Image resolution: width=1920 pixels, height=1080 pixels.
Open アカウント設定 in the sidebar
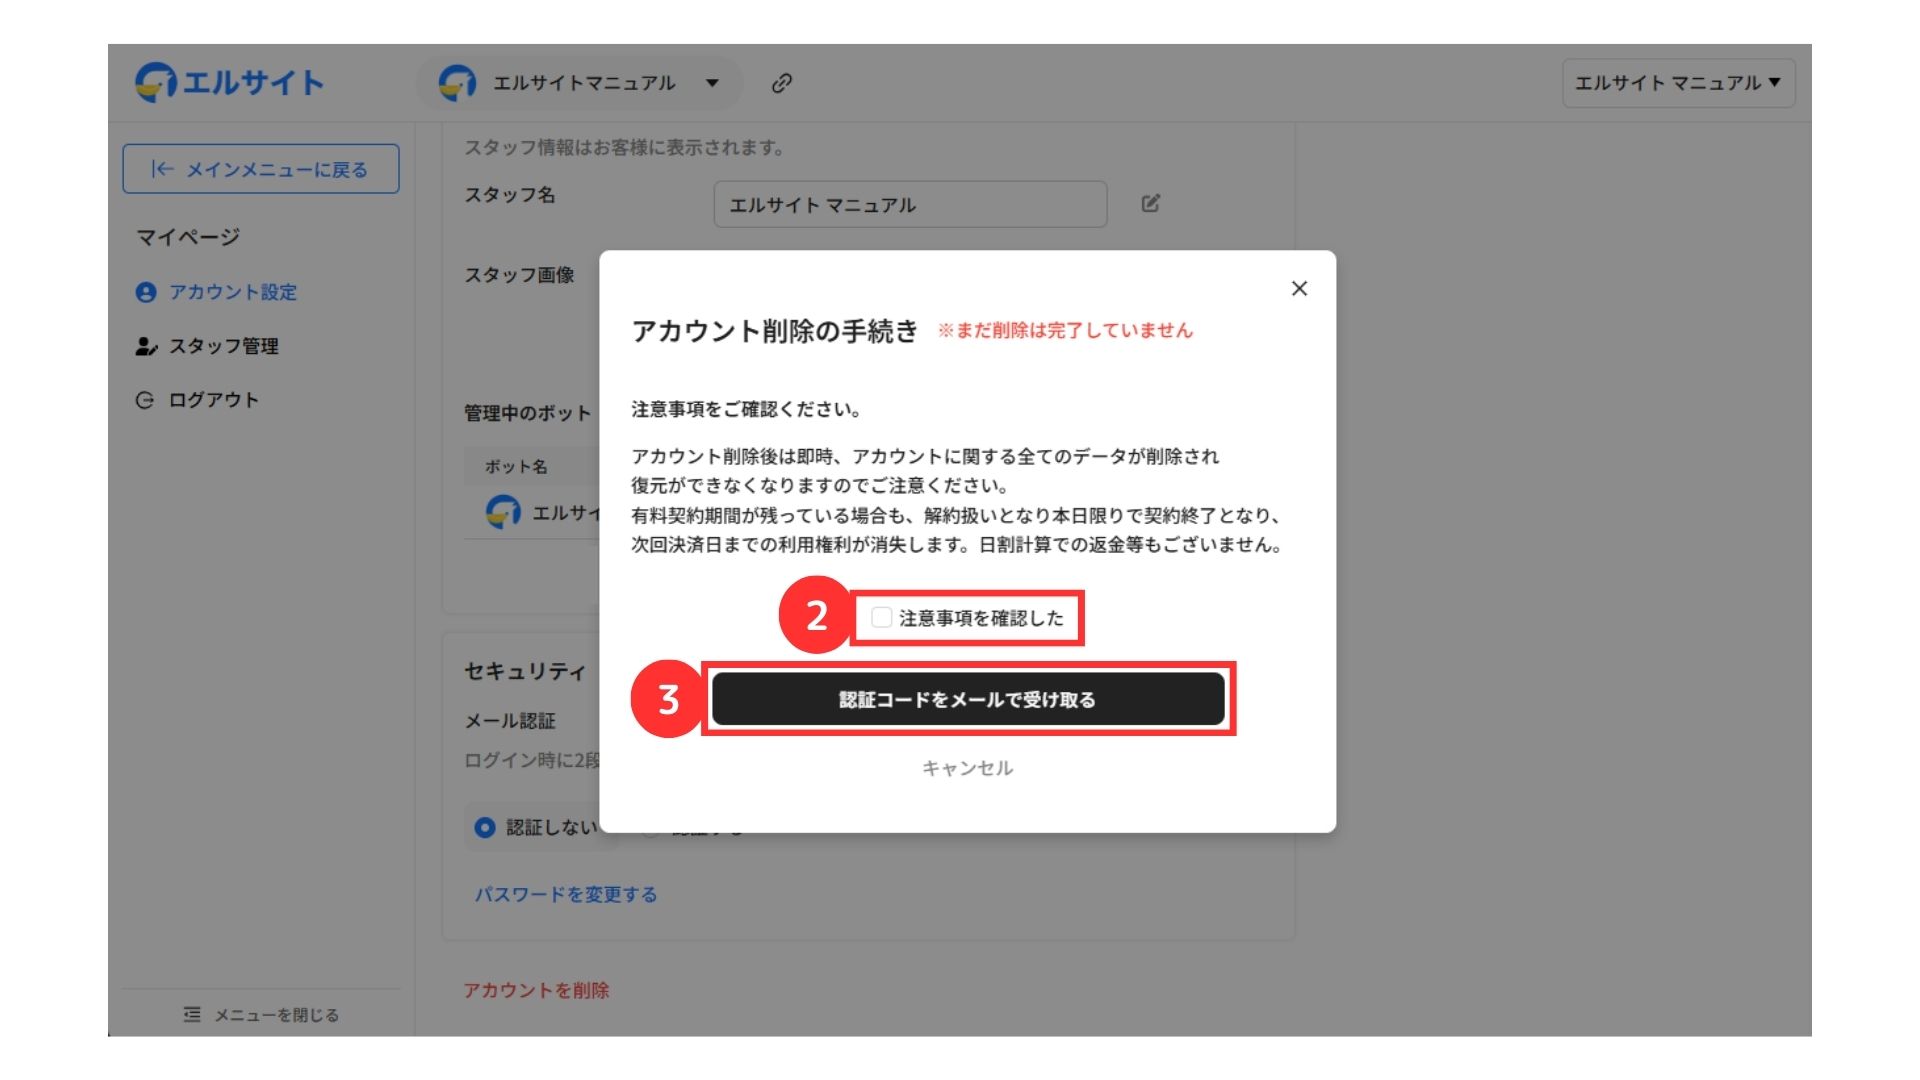(x=232, y=292)
